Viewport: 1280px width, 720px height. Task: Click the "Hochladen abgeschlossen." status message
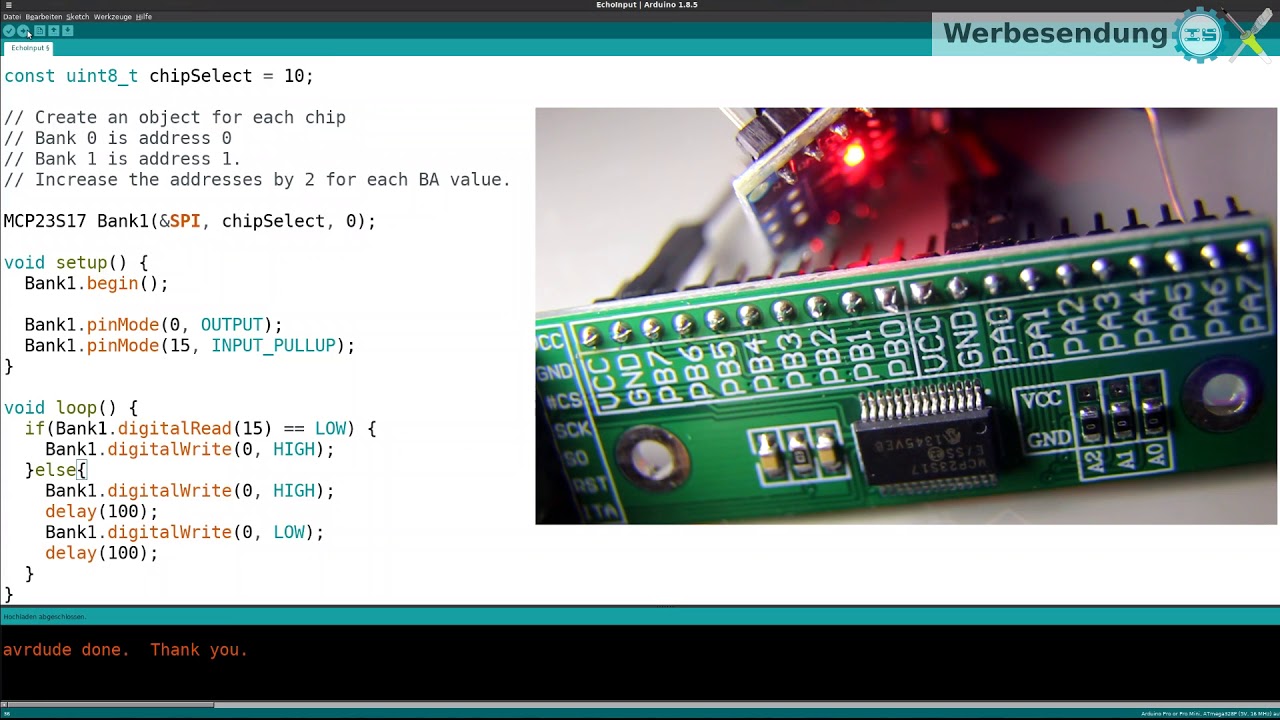45,617
